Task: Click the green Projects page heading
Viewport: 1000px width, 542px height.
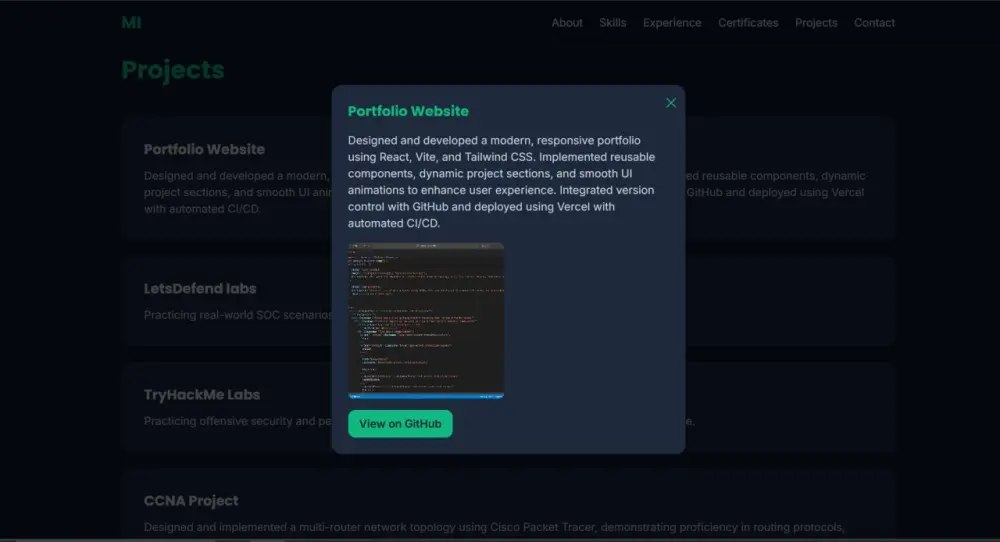Action: 173,70
